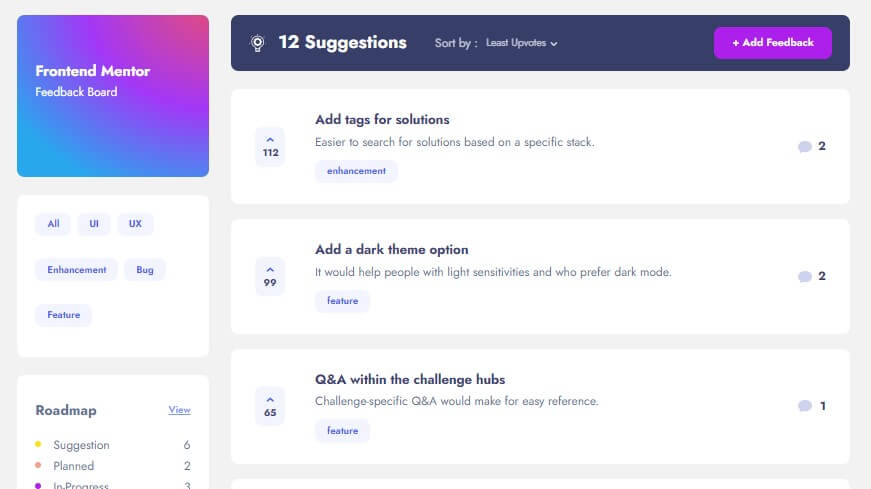Viewport: 871px width, 489px height.
Task: Upvote Q&A within the challenge hubs
Action: coord(270,407)
